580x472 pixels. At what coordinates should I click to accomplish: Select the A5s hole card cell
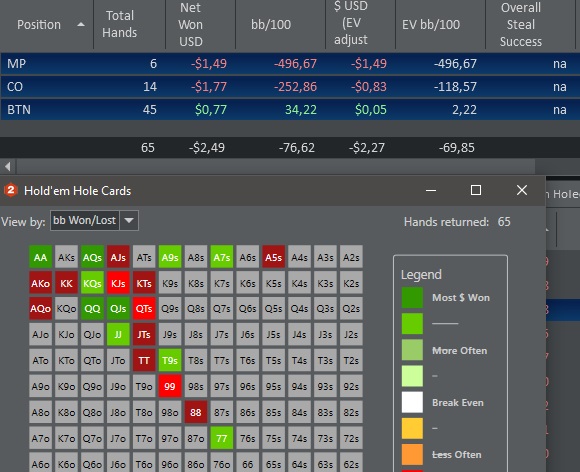(x=273, y=257)
